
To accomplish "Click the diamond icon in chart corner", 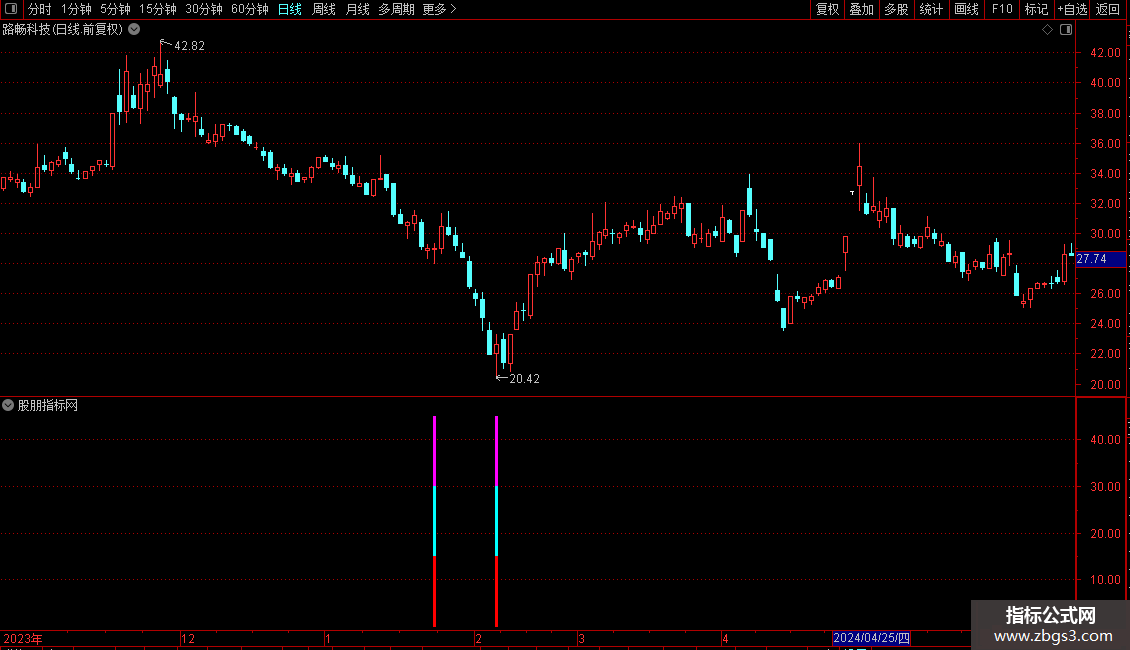I will point(1048,29).
